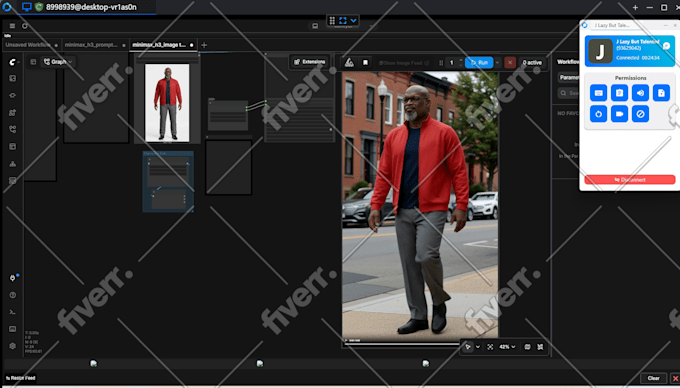Click the Resize Feed button
This screenshot has width=680, height=388.
tap(20, 378)
